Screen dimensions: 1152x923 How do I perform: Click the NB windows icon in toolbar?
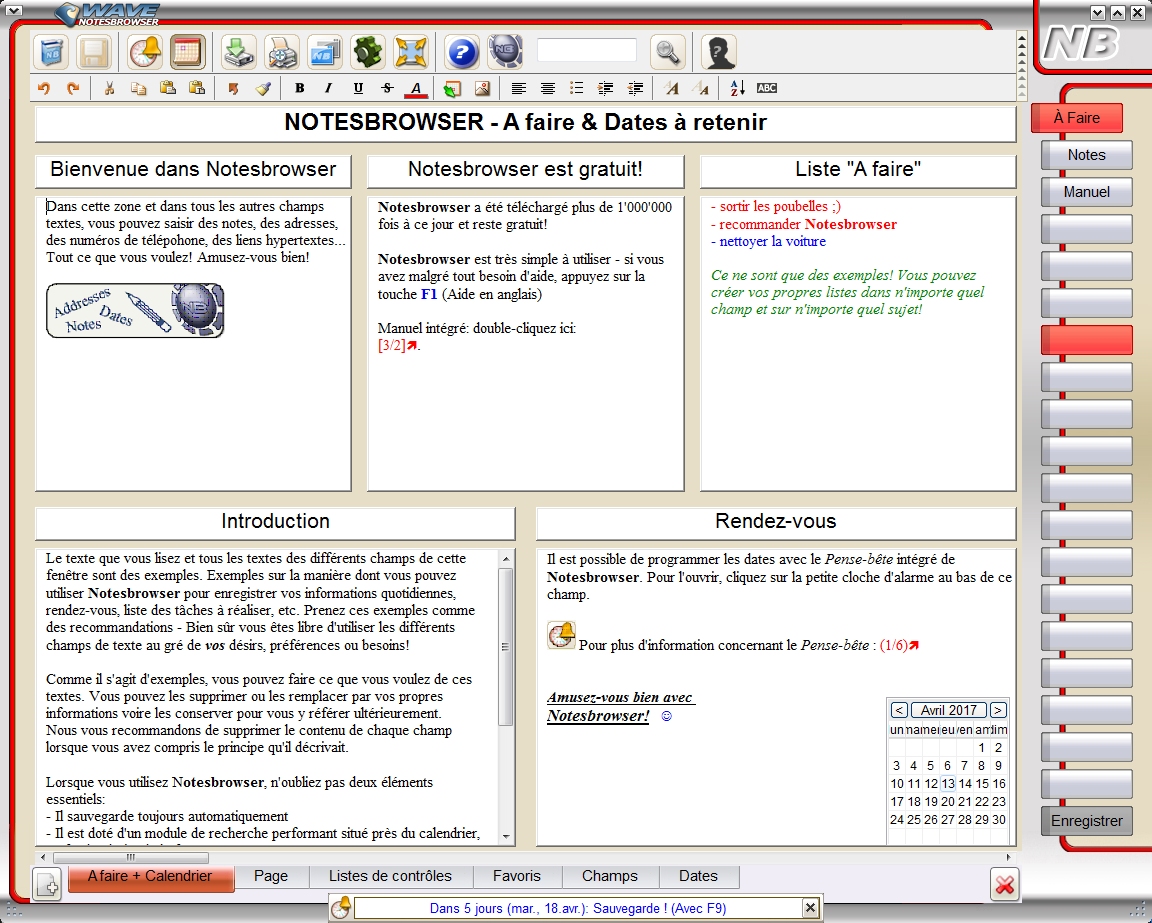324,52
